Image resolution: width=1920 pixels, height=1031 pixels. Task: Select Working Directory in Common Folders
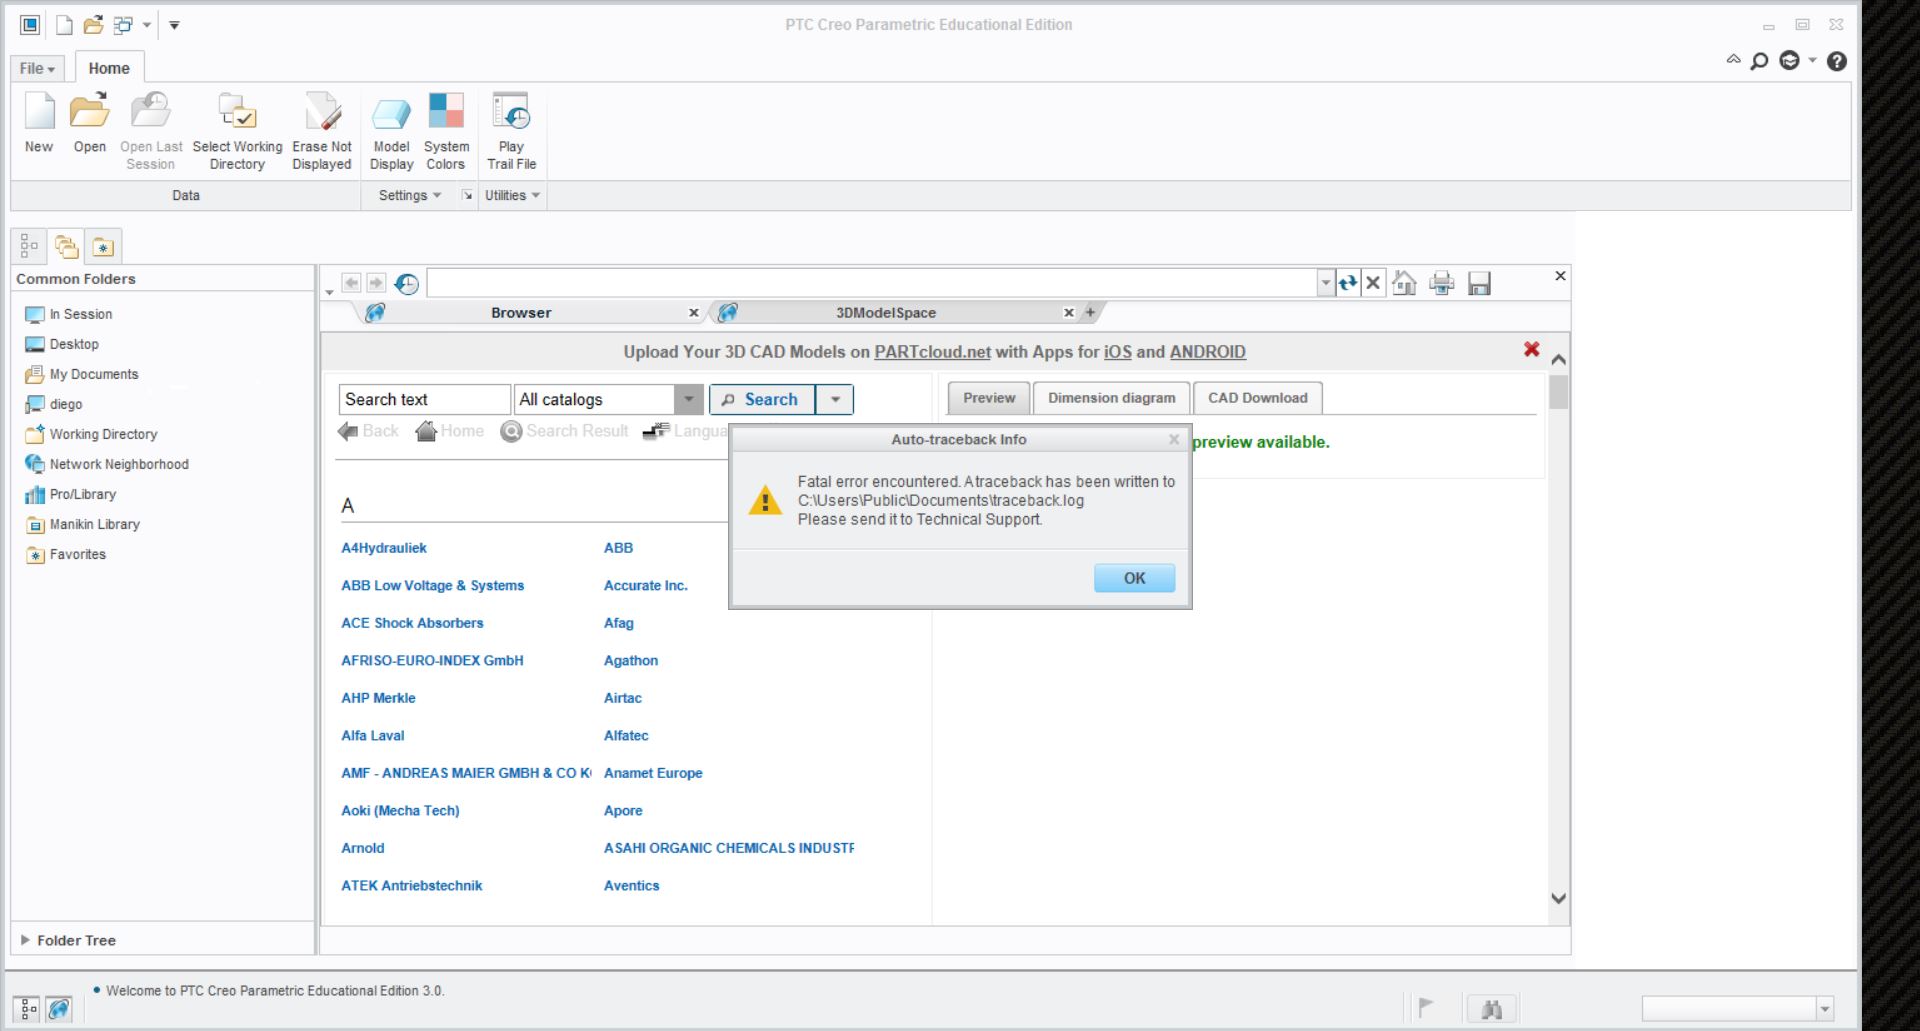[x=91, y=434]
